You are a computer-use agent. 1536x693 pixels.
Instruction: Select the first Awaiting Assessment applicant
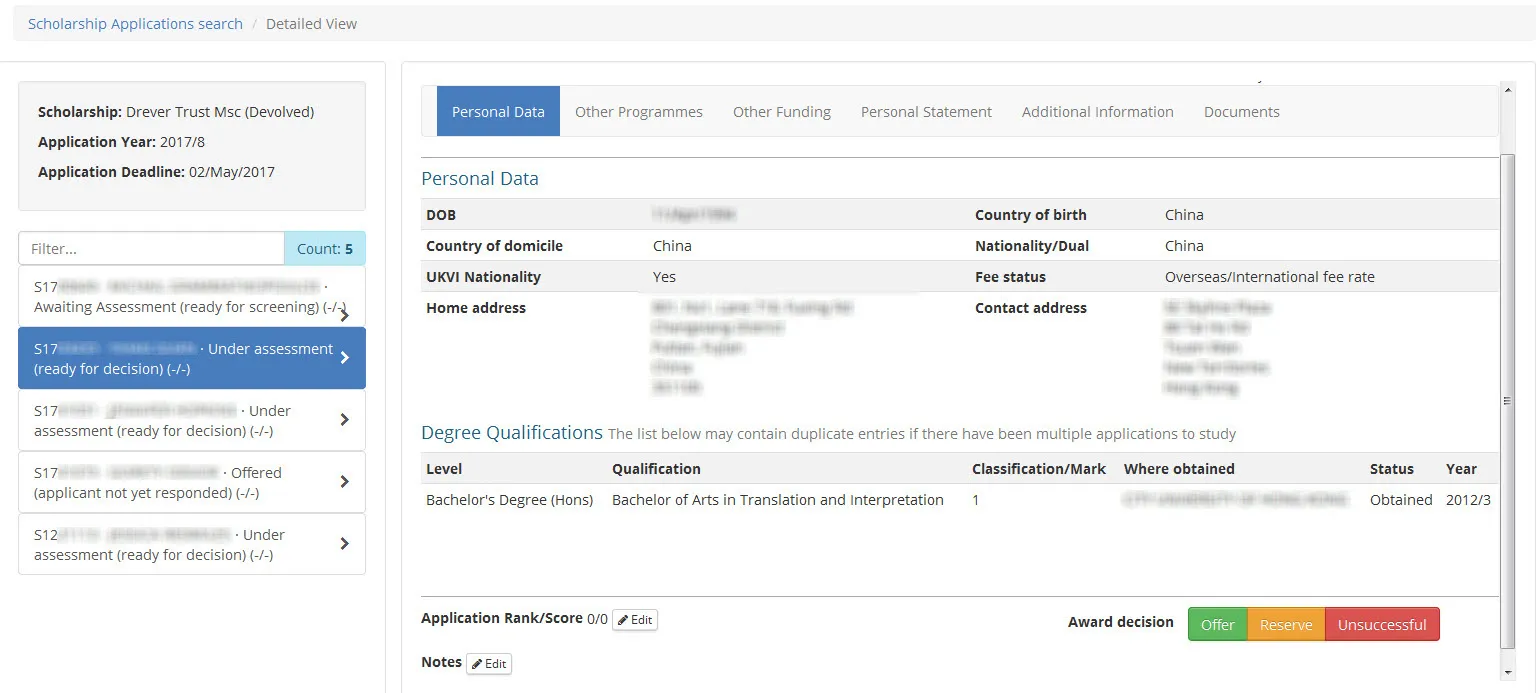180,296
